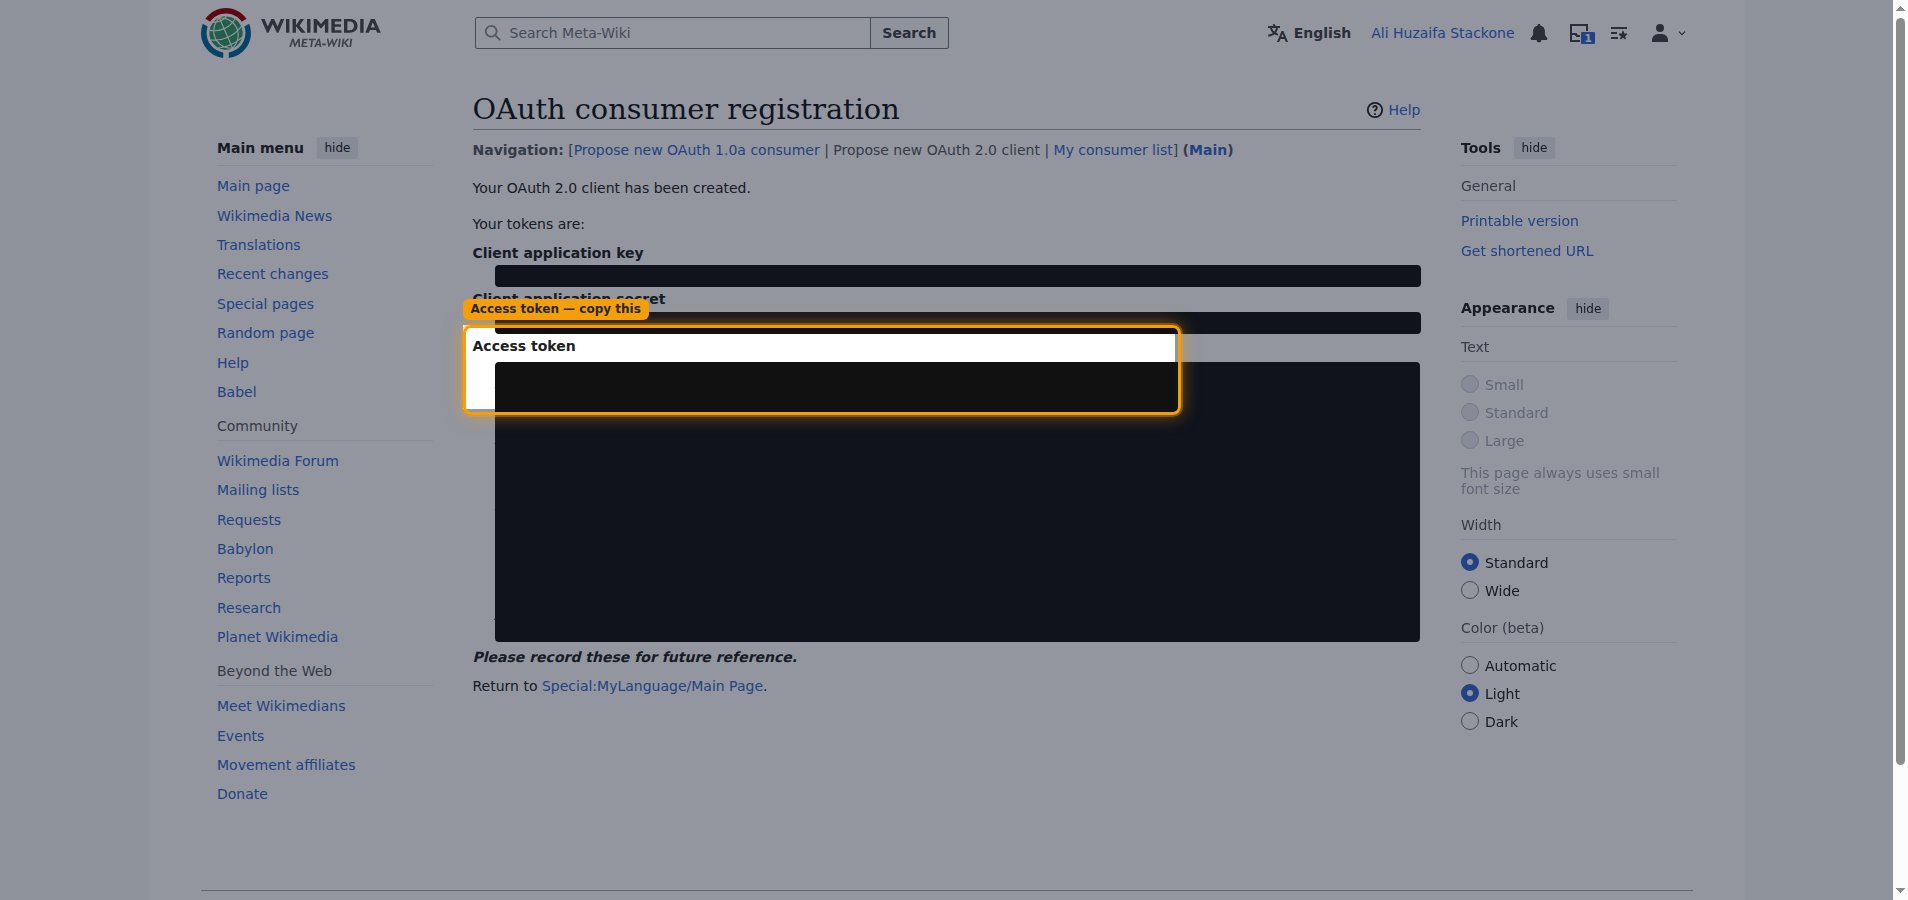Open Special pages sidebar link
1908x900 pixels.
click(x=265, y=304)
